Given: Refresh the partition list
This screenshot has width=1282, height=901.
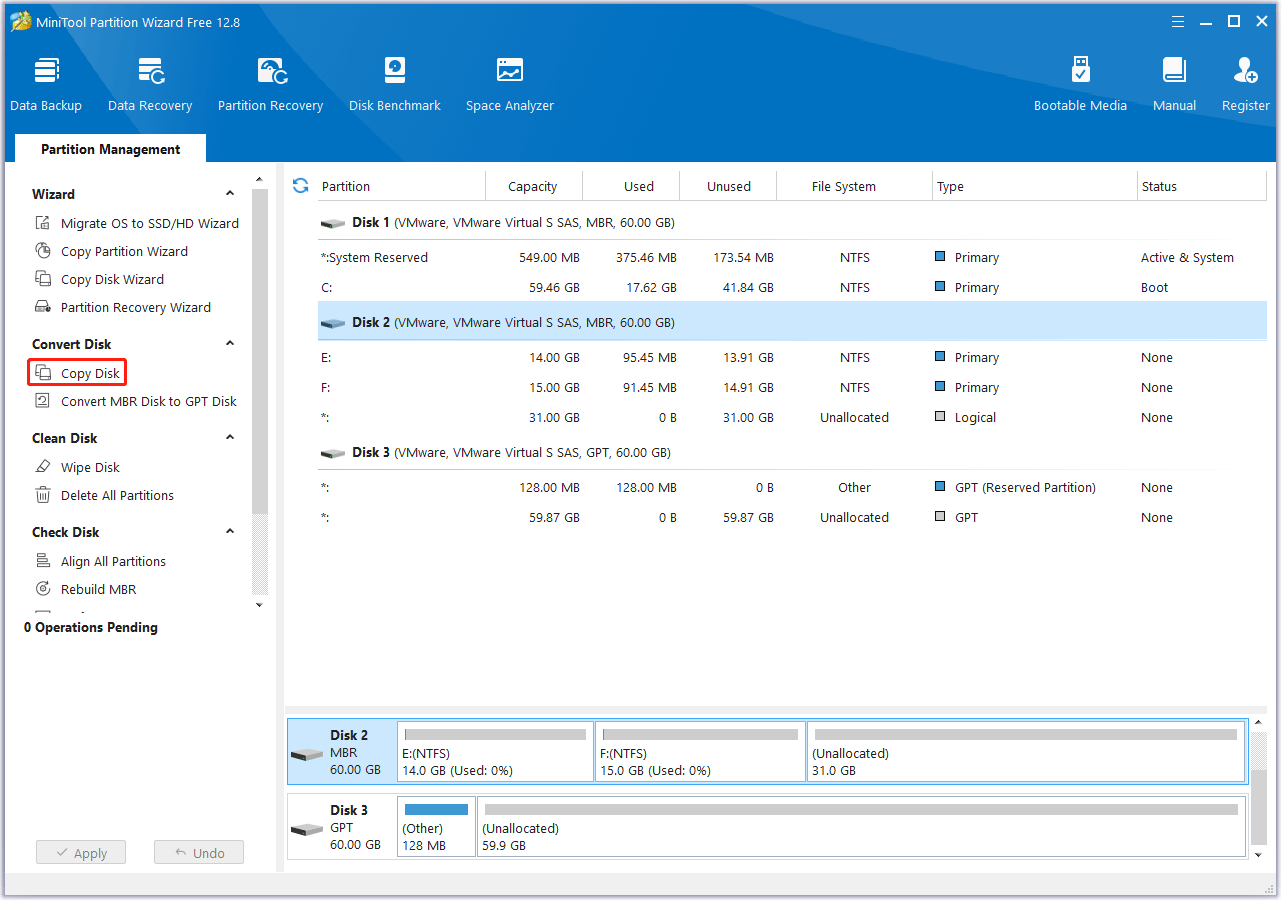Looking at the screenshot, I should (300, 186).
